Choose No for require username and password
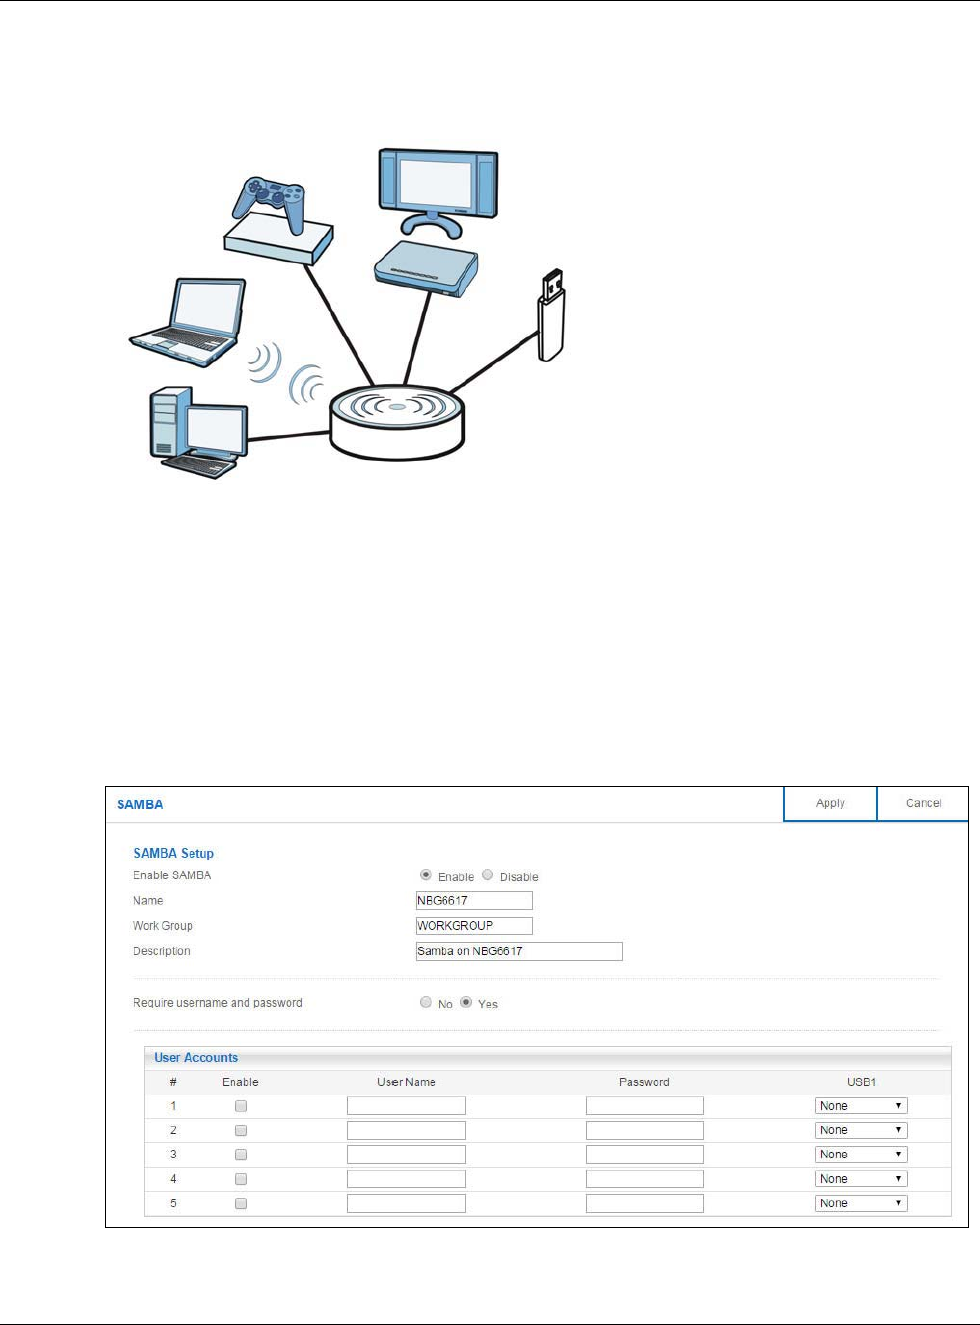Screen dimensions: 980x1325 426,1002
